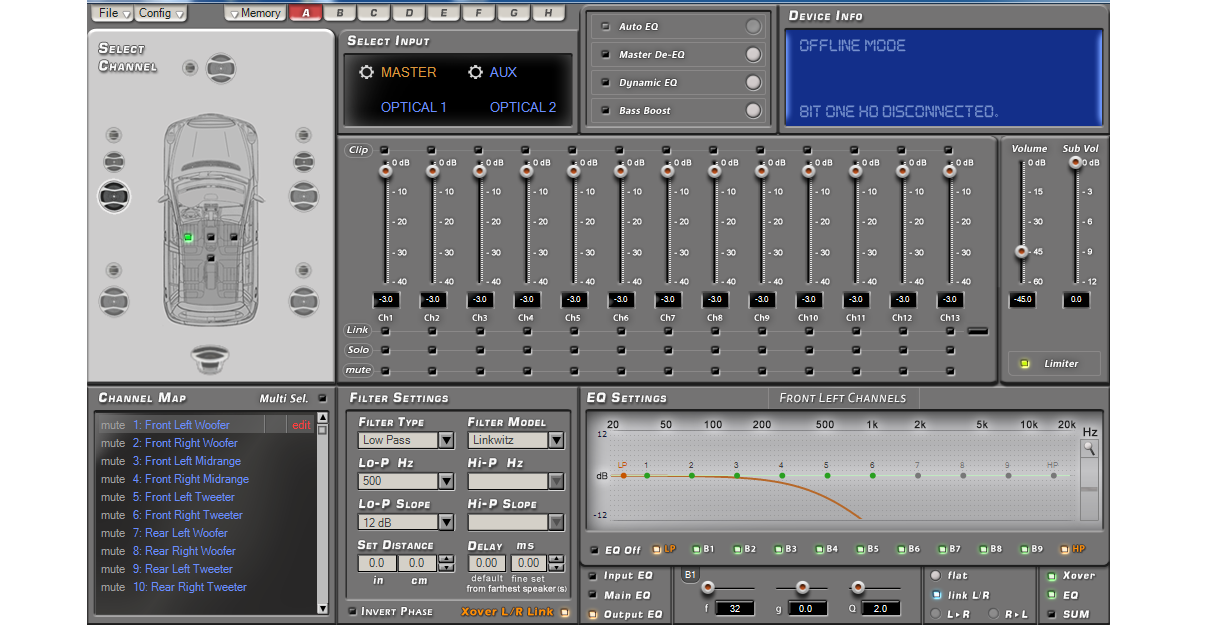Viewport: 1210px width, 626px height.
Task: Select the subwoofer speaker icon below the car
Action: (x=209, y=356)
